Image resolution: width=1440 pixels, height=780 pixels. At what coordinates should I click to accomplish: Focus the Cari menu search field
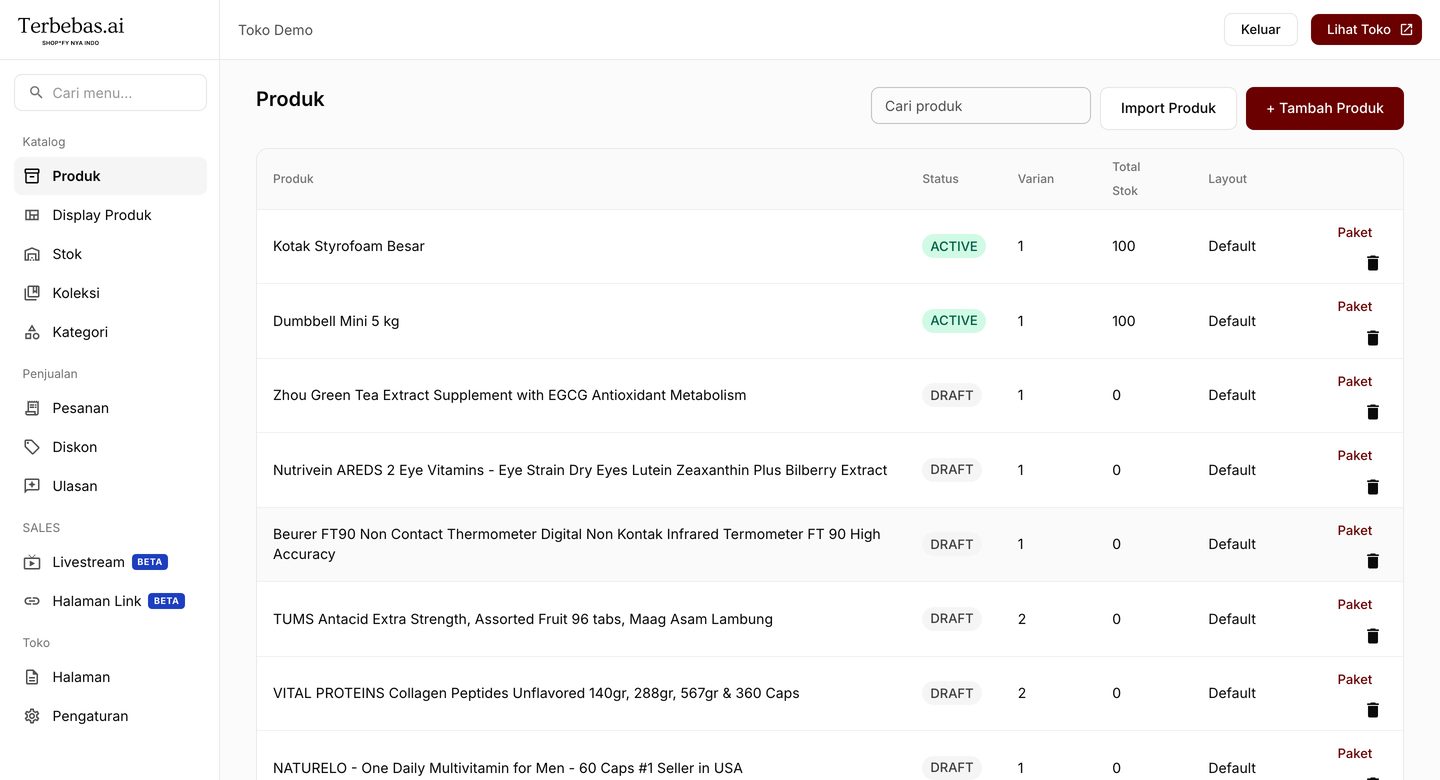coord(110,93)
